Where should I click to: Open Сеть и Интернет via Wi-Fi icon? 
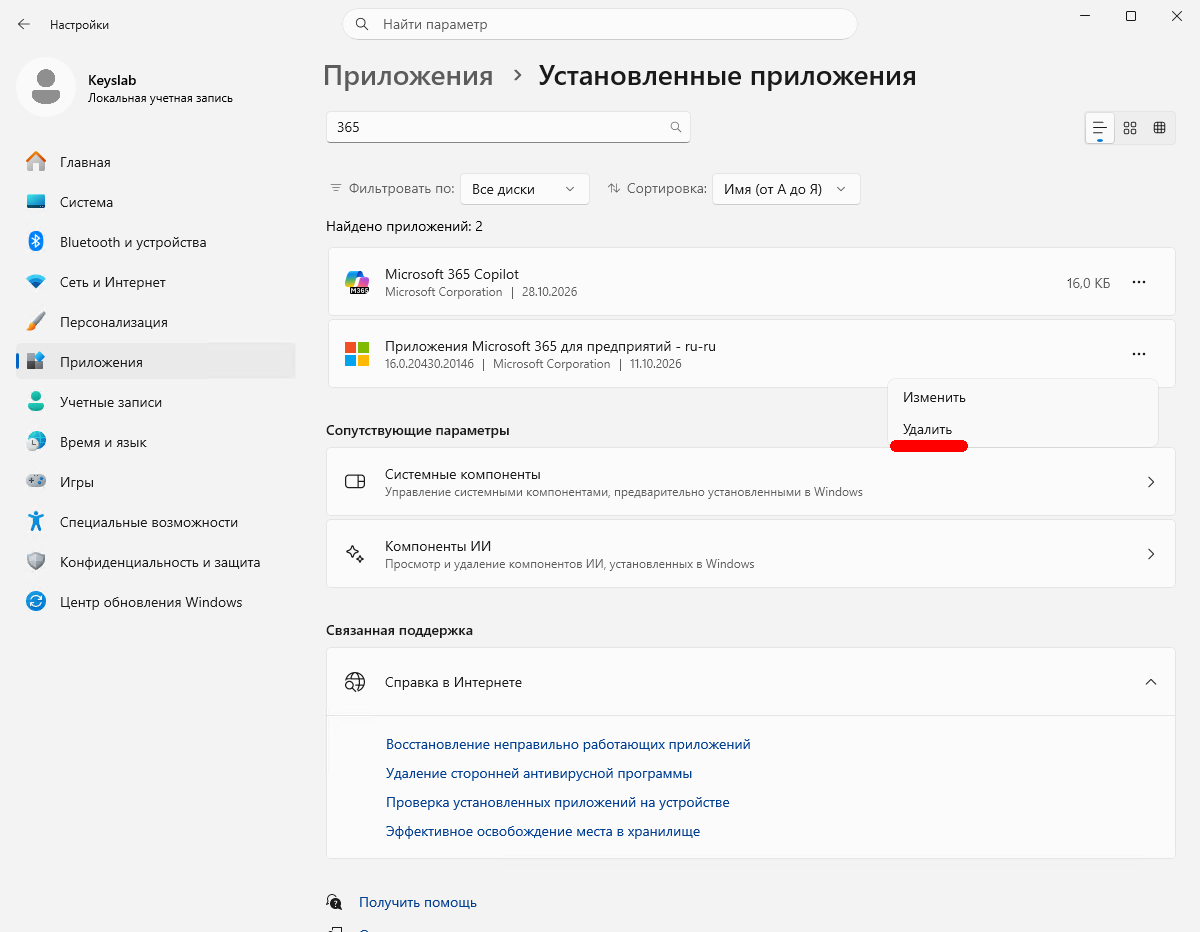click(x=36, y=282)
